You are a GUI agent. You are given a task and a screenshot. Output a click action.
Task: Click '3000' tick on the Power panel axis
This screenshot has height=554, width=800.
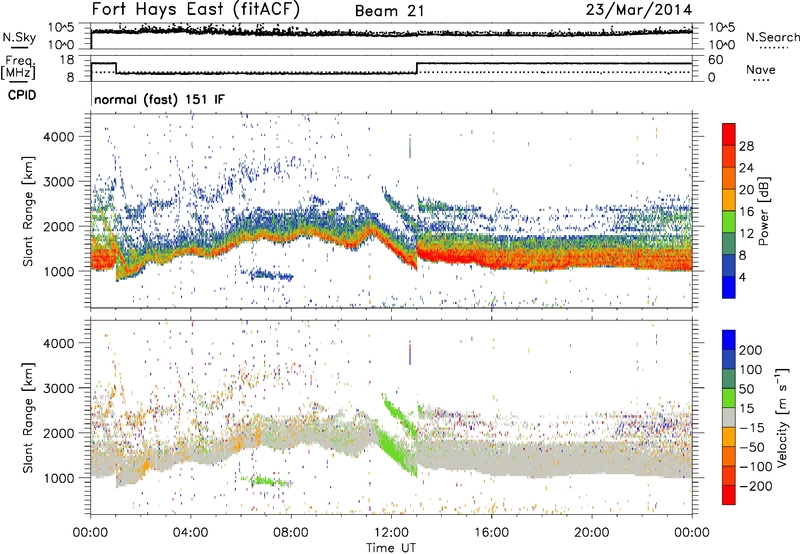[58, 182]
